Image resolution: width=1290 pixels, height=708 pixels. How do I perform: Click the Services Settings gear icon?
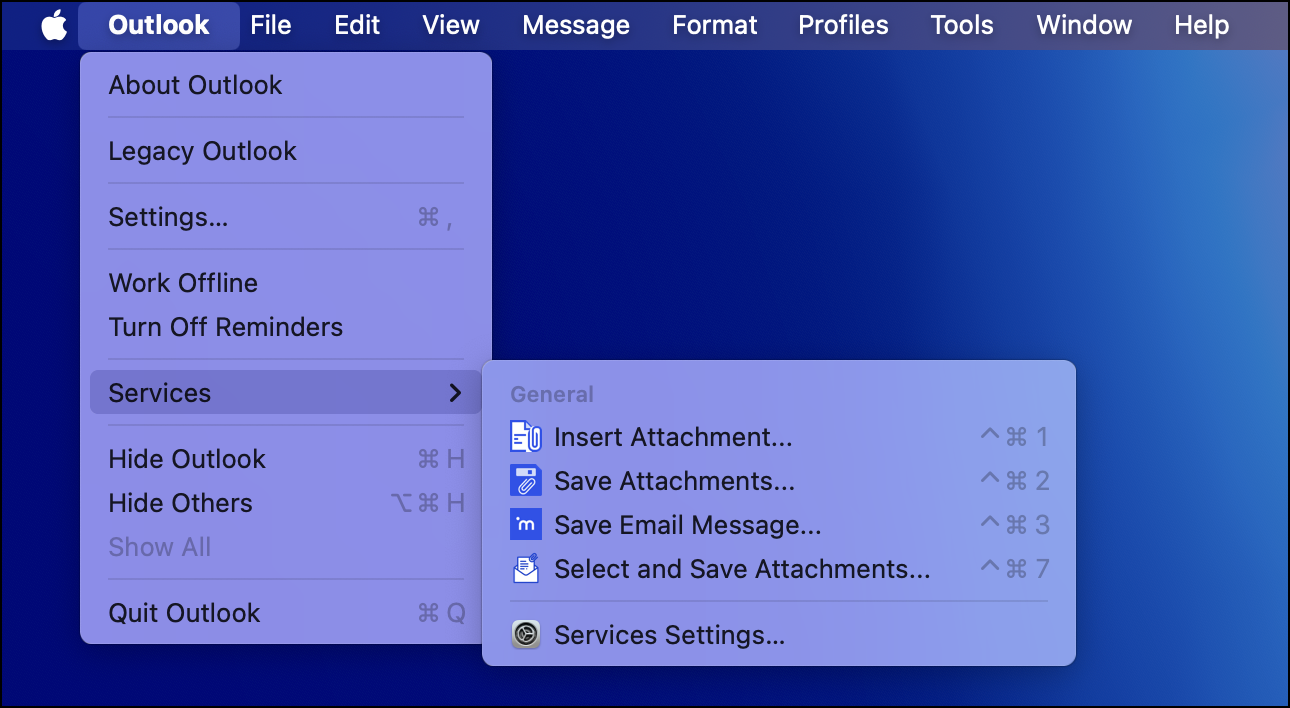pos(526,635)
